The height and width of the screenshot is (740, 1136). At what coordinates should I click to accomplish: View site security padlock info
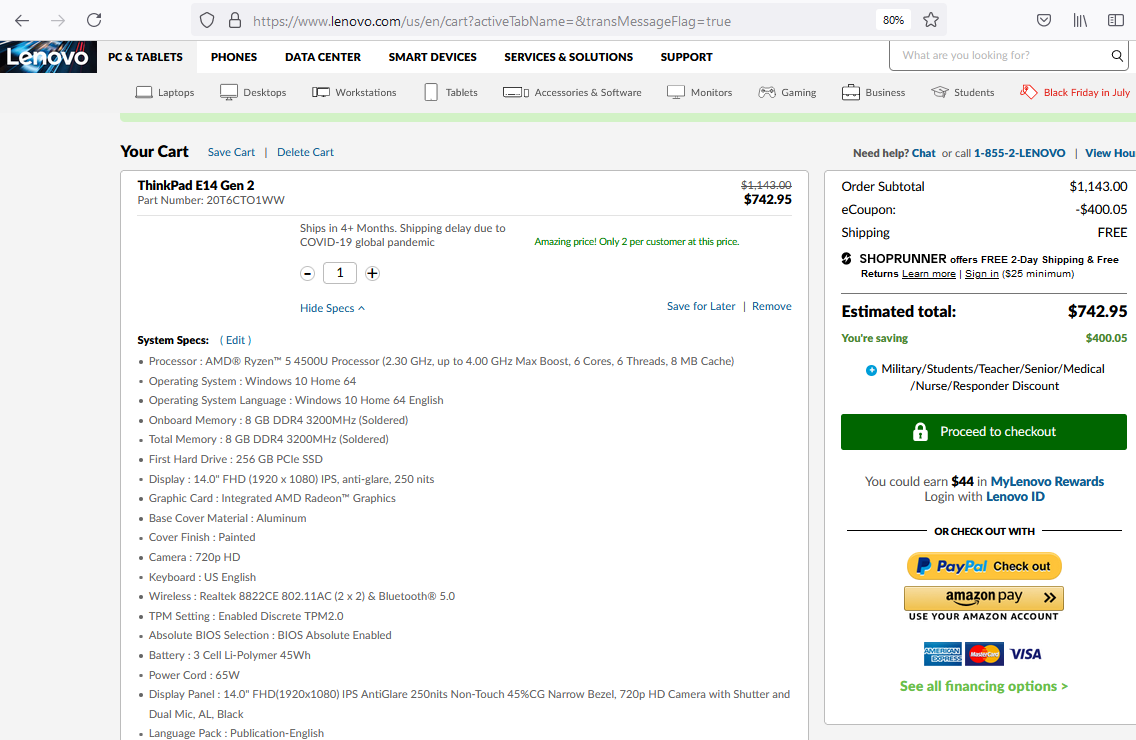point(235,20)
